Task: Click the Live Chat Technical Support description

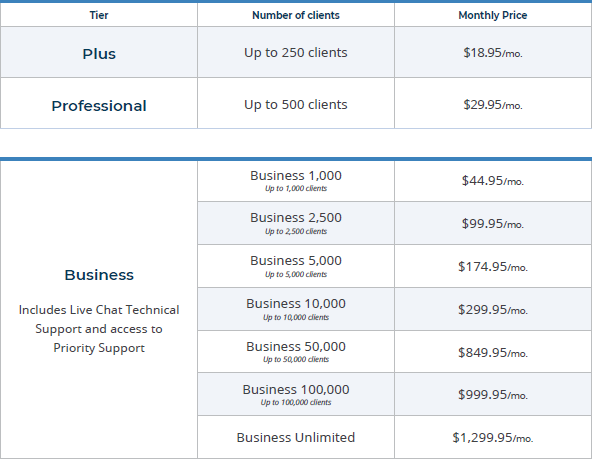Action: point(99,329)
